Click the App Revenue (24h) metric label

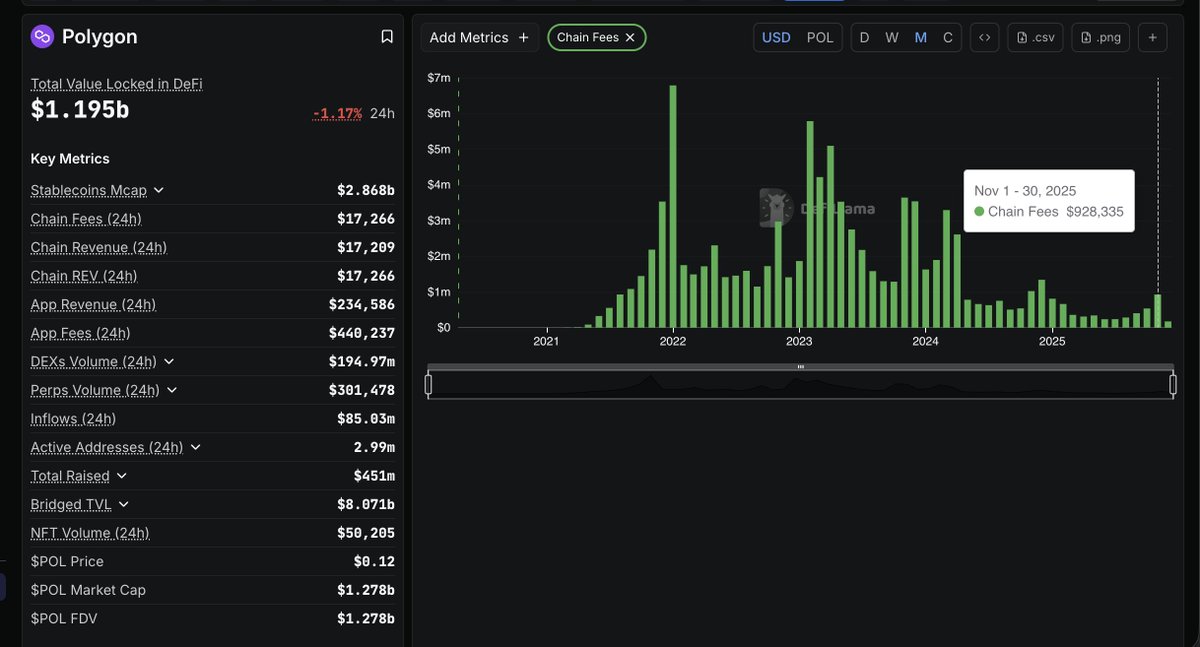(x=93, y=304)
